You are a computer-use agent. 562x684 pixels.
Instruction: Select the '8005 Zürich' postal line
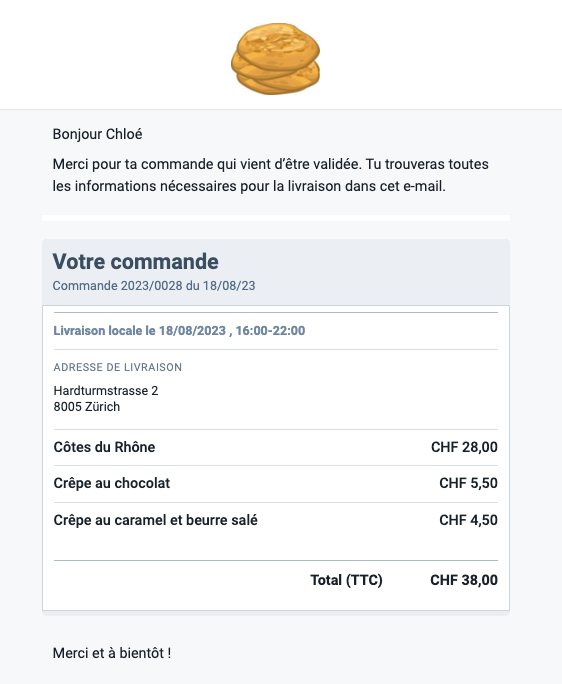click(86, 407)
